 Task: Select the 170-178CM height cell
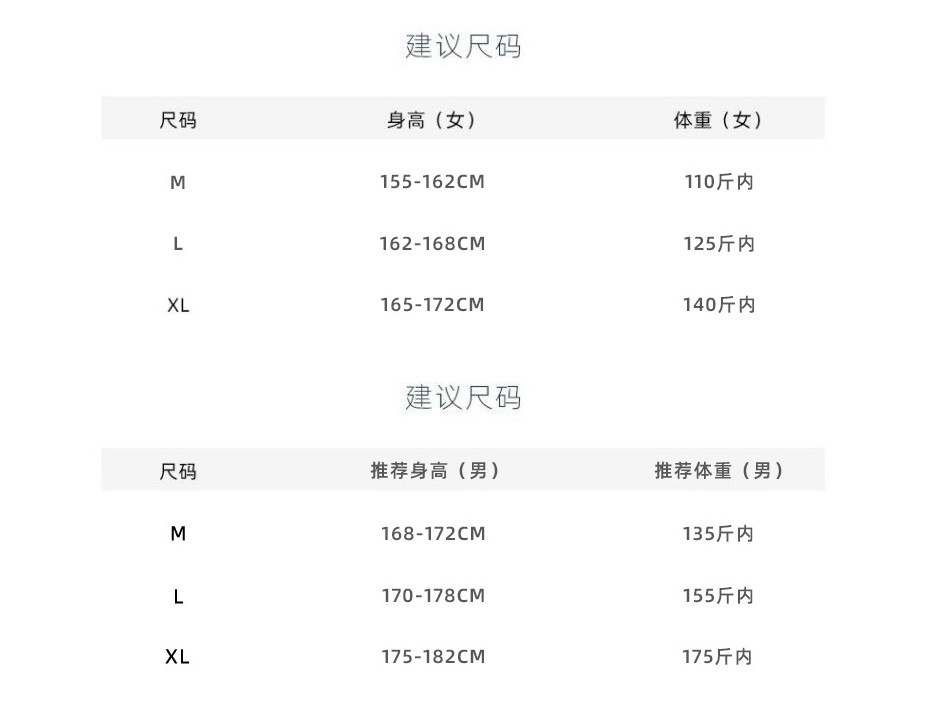coord(433,596)
